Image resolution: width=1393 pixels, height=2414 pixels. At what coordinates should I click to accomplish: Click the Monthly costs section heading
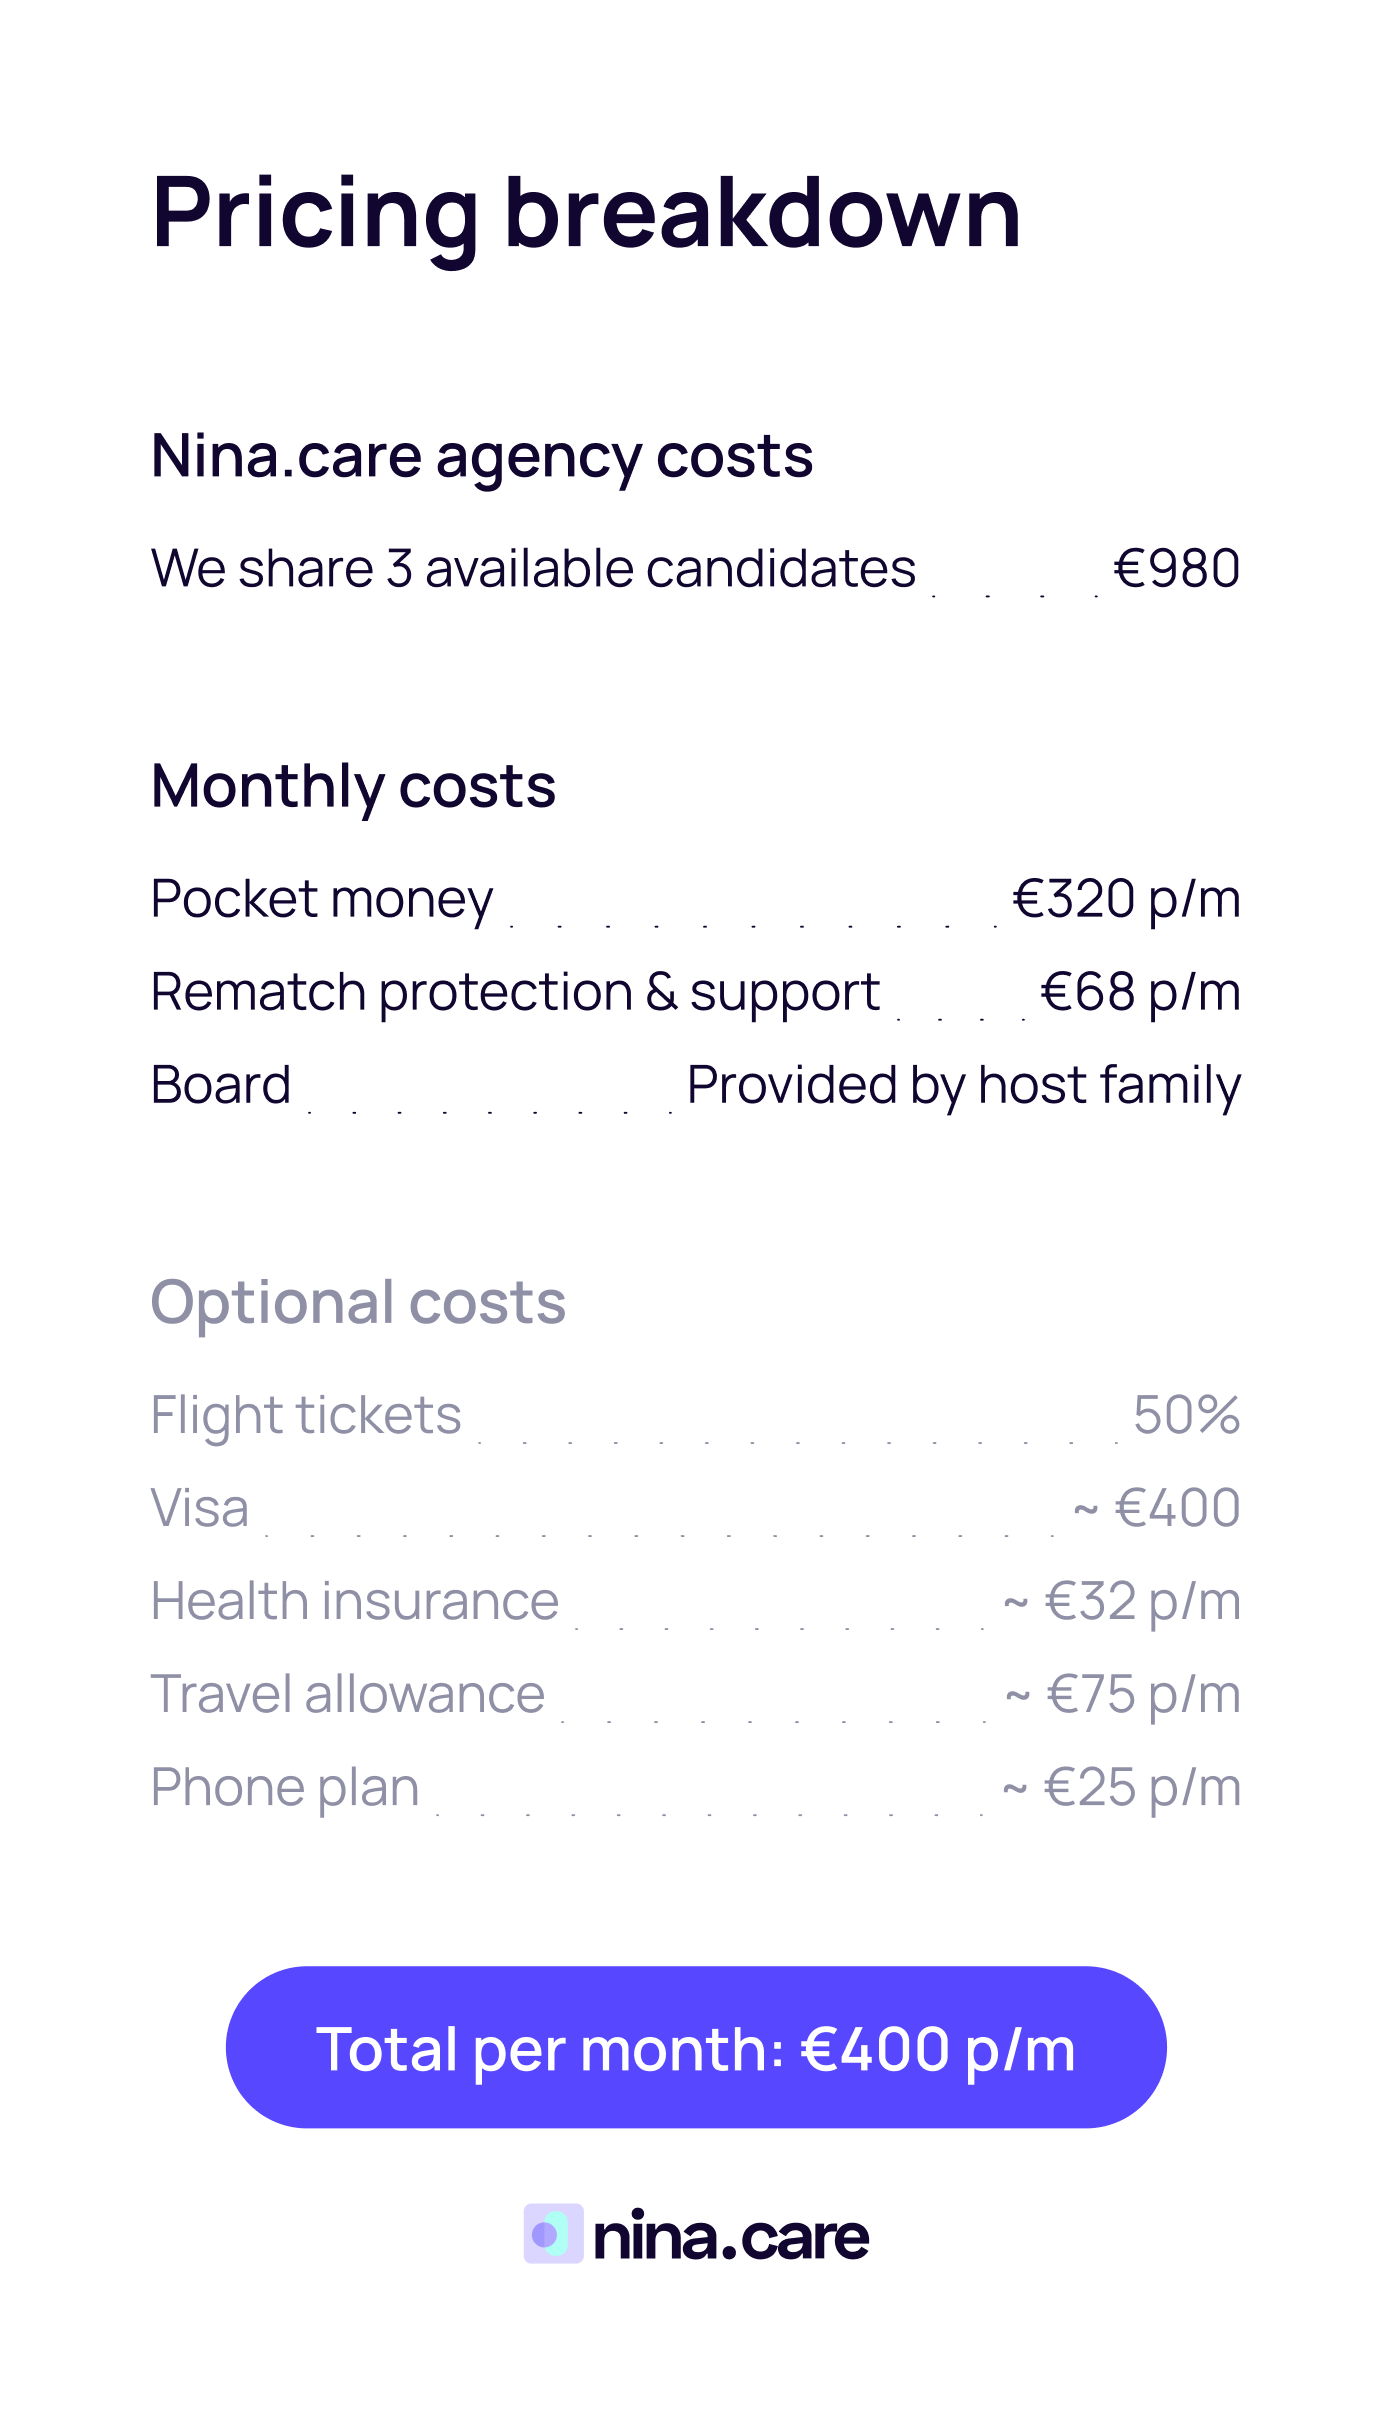coord(353,786)
